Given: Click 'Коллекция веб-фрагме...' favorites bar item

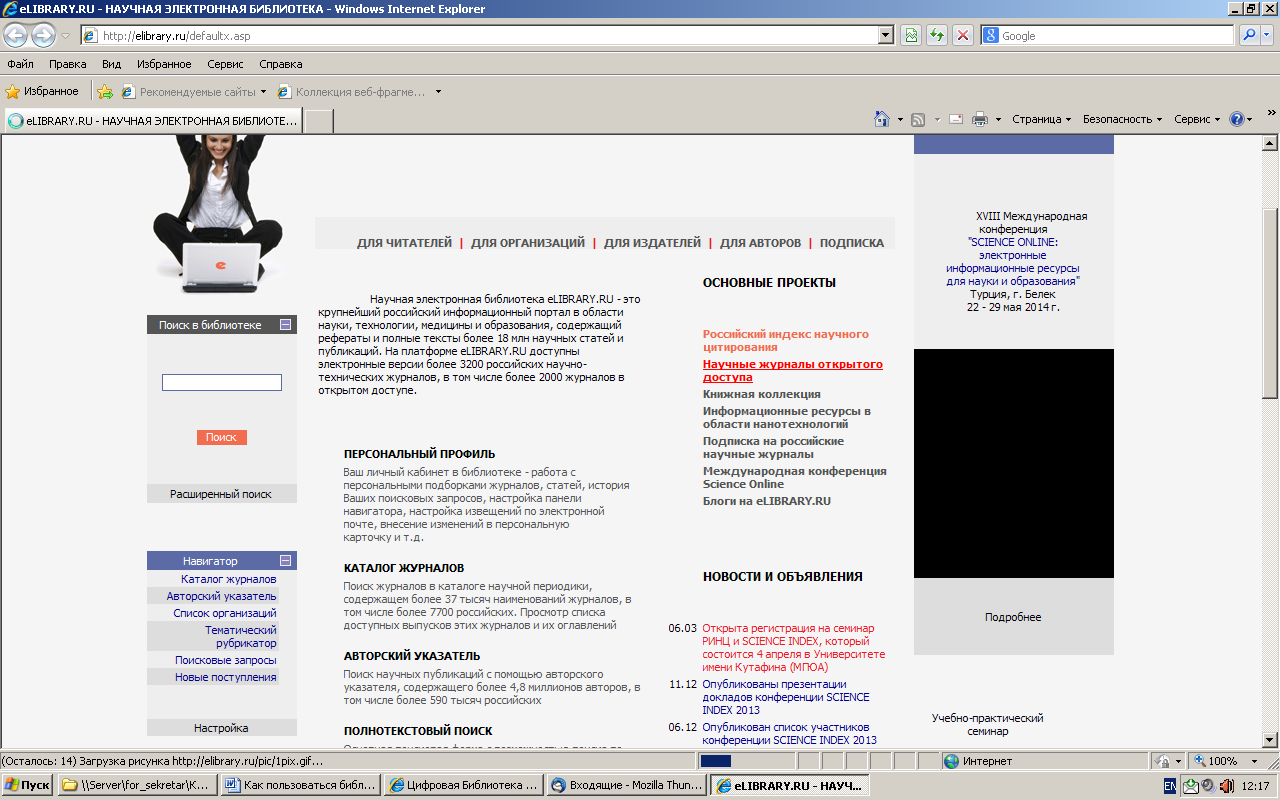Looking at the screenshot, I should (360, 91).
